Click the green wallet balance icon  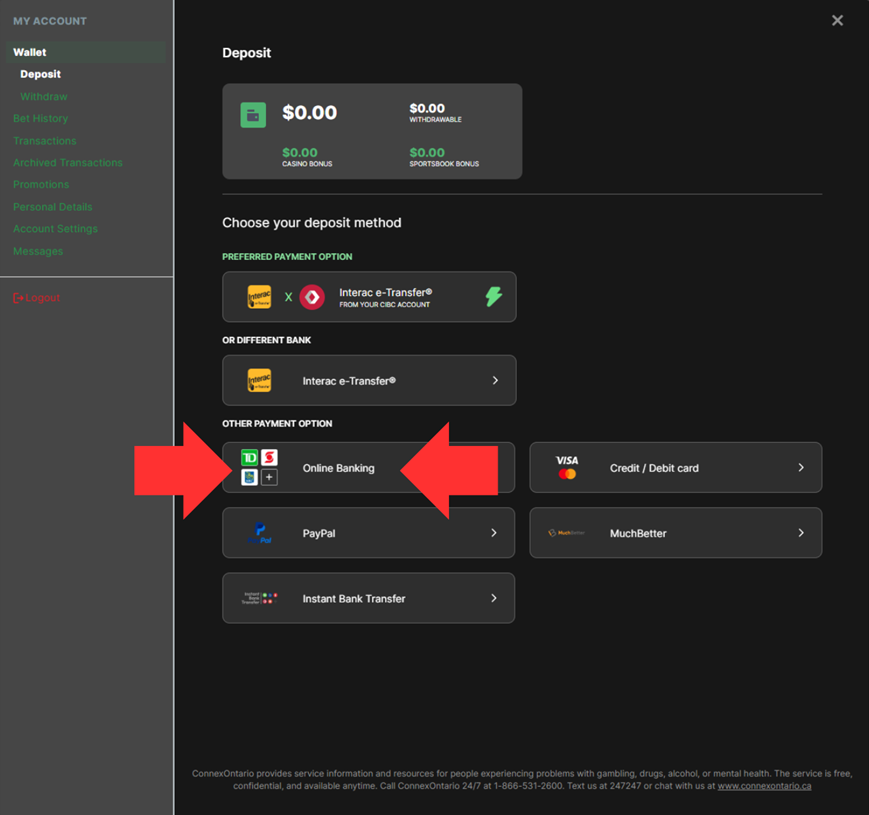(x=253, y=115)
